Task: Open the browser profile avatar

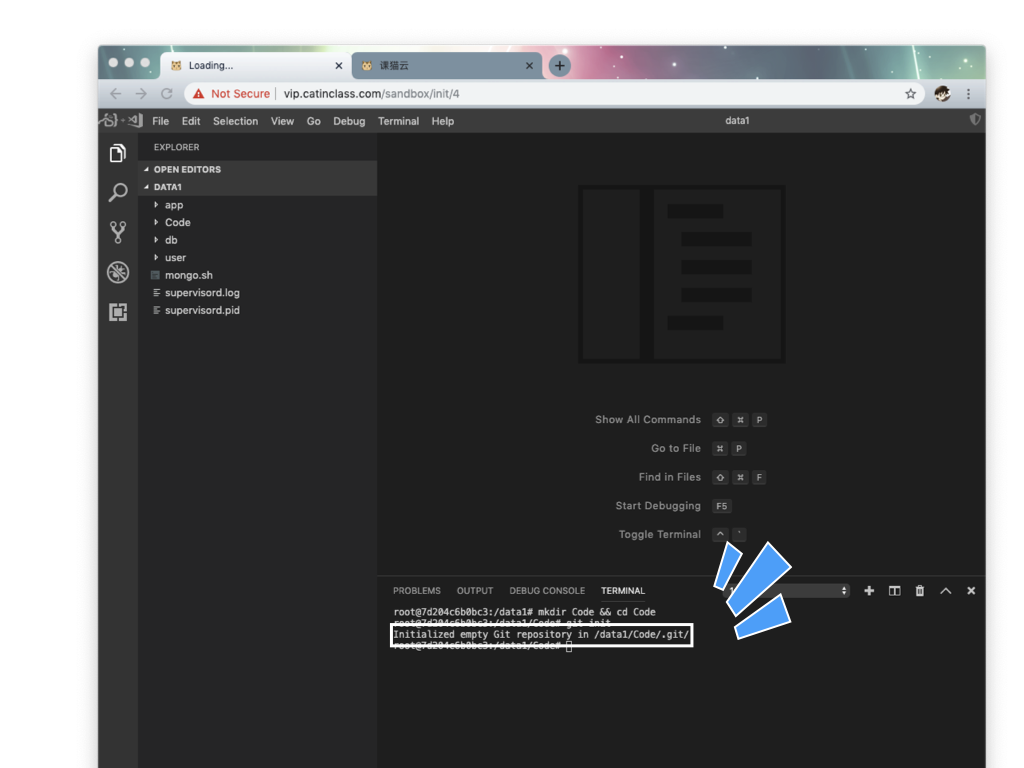Action: tap(942, 93)
